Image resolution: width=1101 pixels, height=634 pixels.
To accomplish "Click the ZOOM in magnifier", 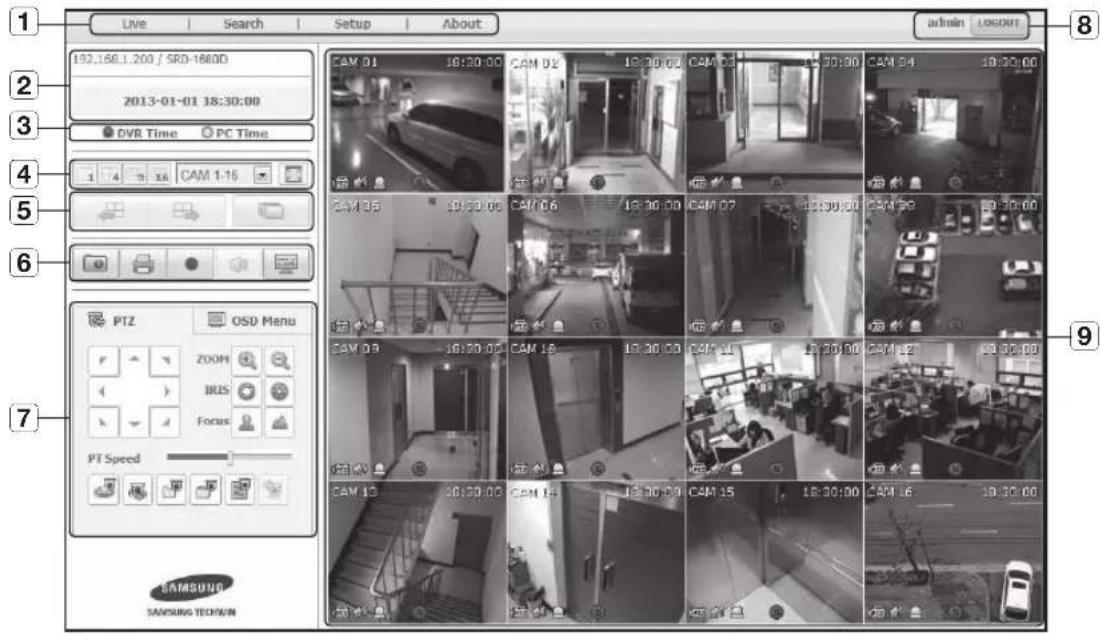I will click(x=246, y=360).
